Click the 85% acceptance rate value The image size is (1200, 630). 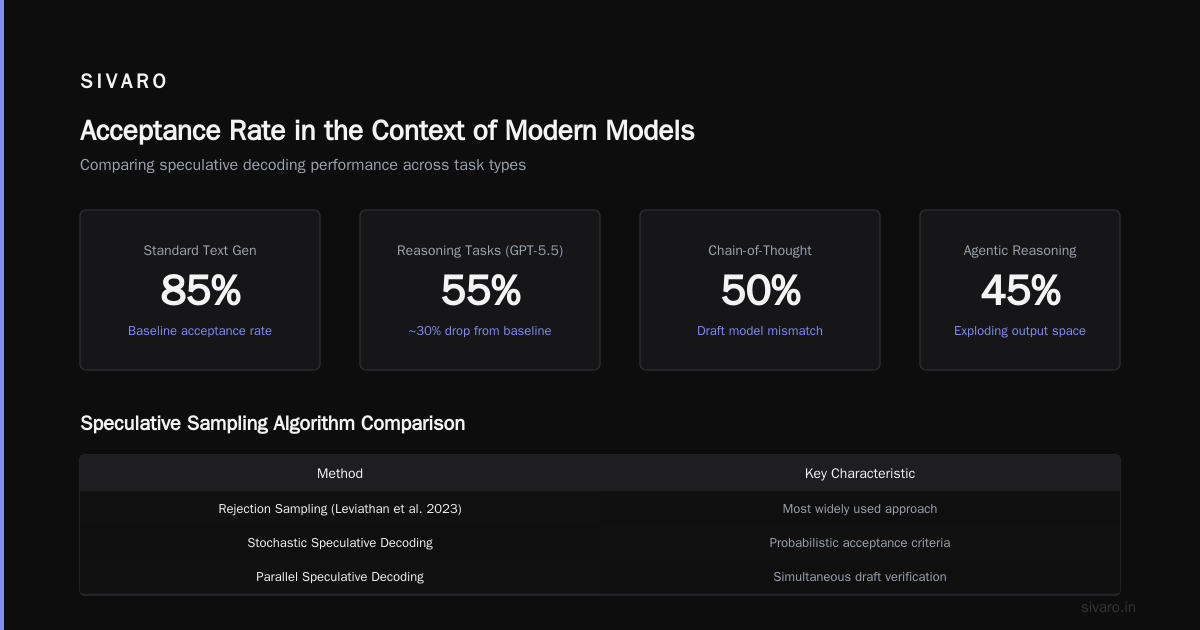click(200, 290)
